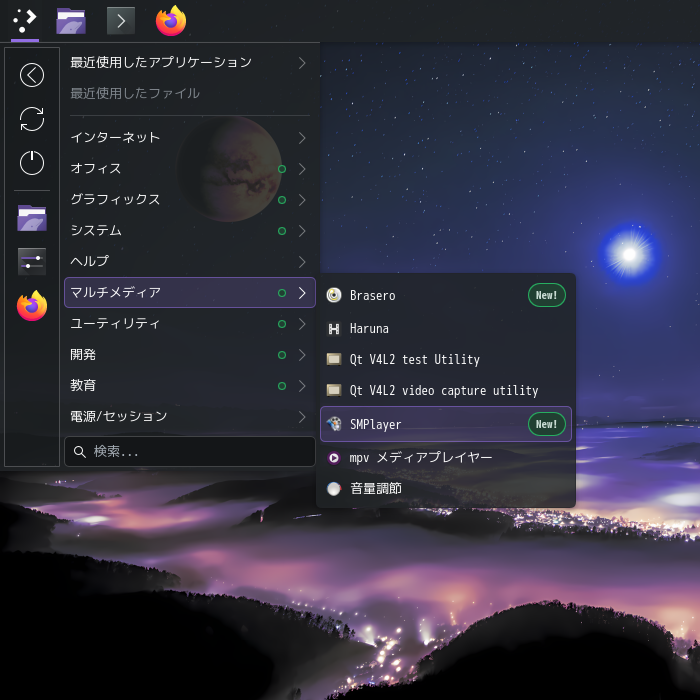This screenshot has height=700, width=700.
Task: Open the オフィス category
Action: pos(190,169)
